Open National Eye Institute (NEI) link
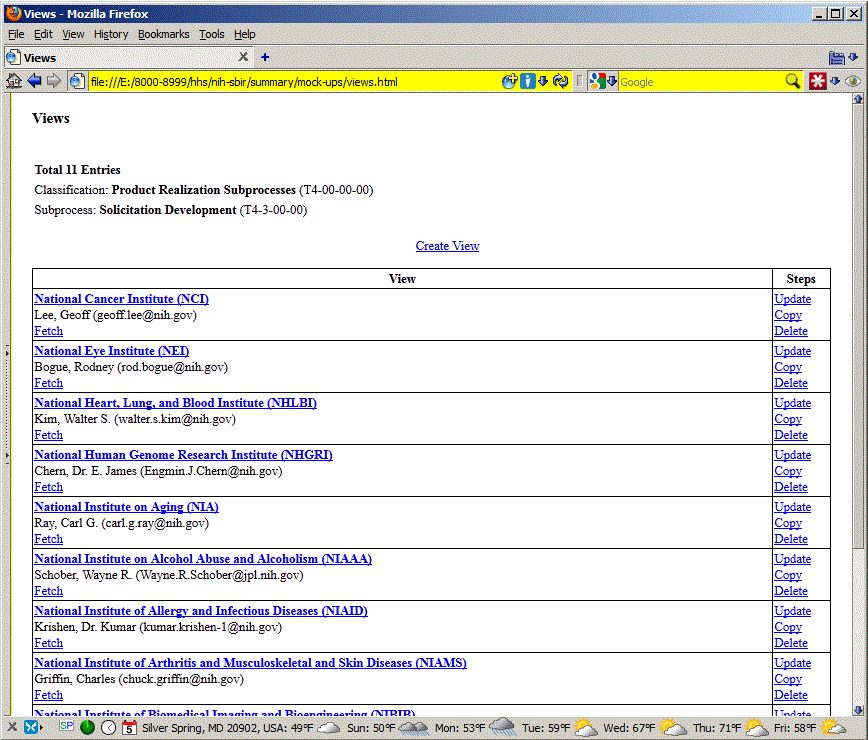Screen dimensions: 868x740 point(111,351)
